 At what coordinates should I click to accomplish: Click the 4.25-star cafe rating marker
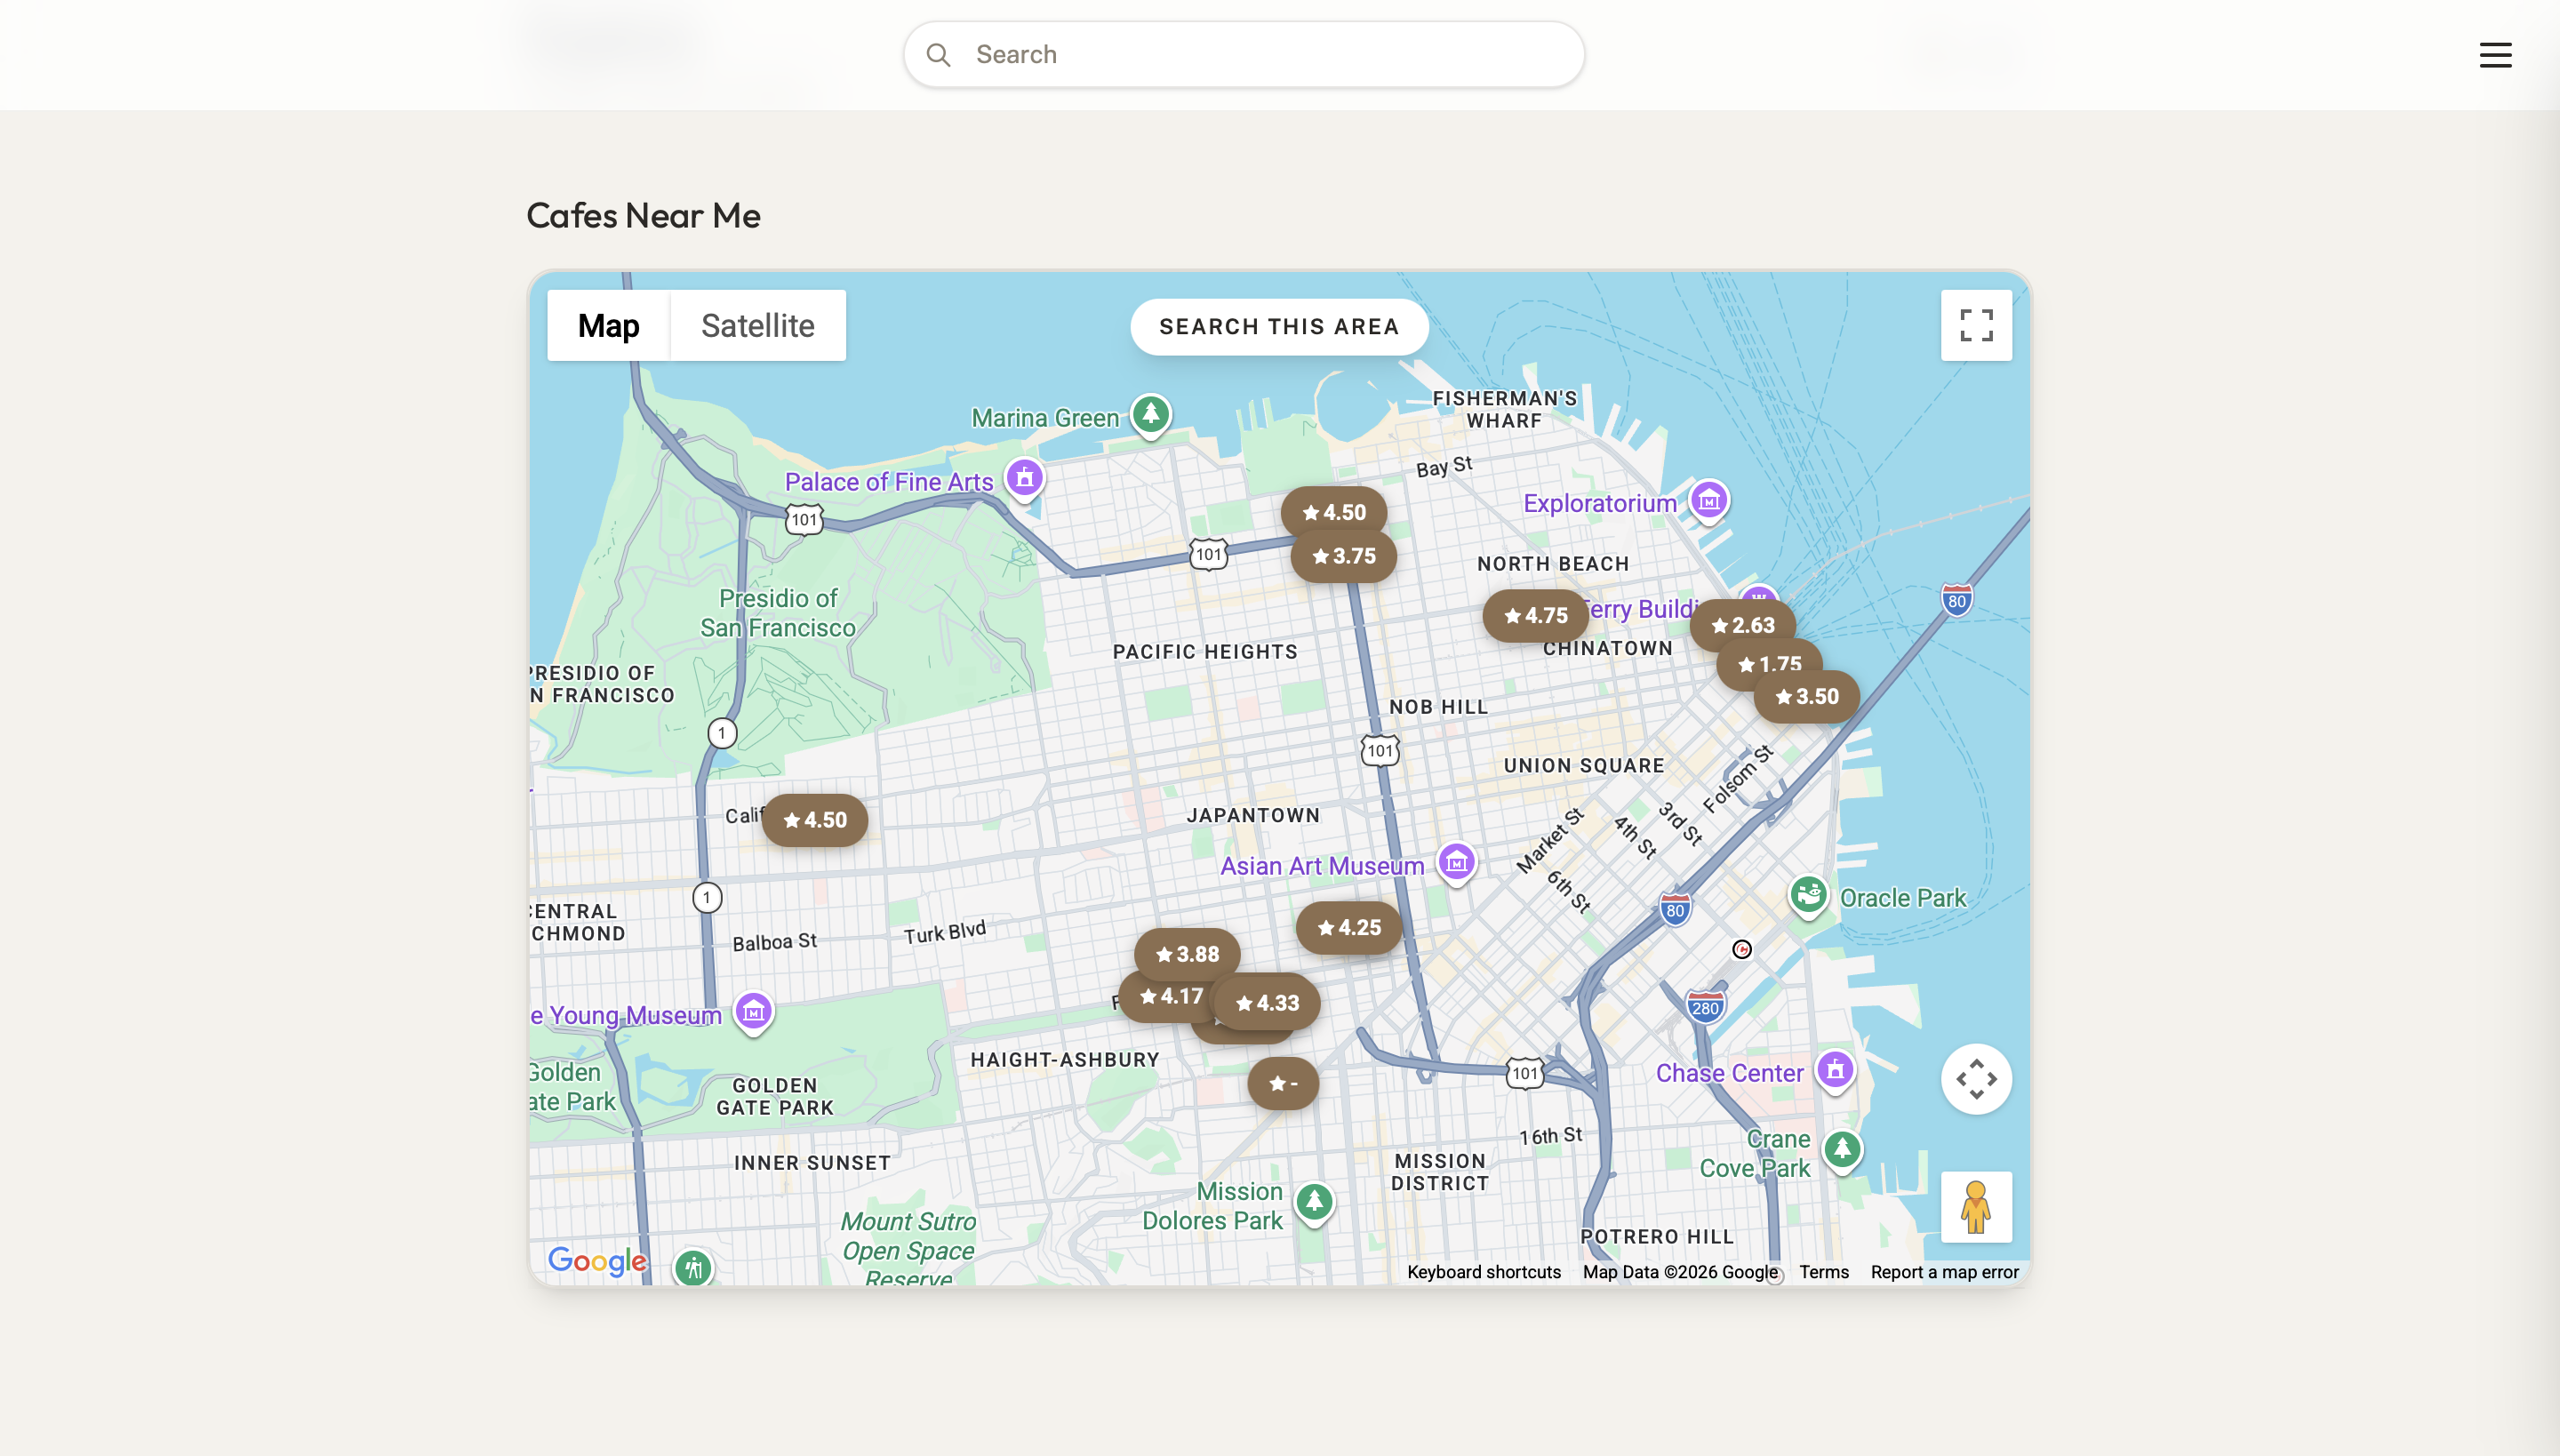(x=1347, y=927)
